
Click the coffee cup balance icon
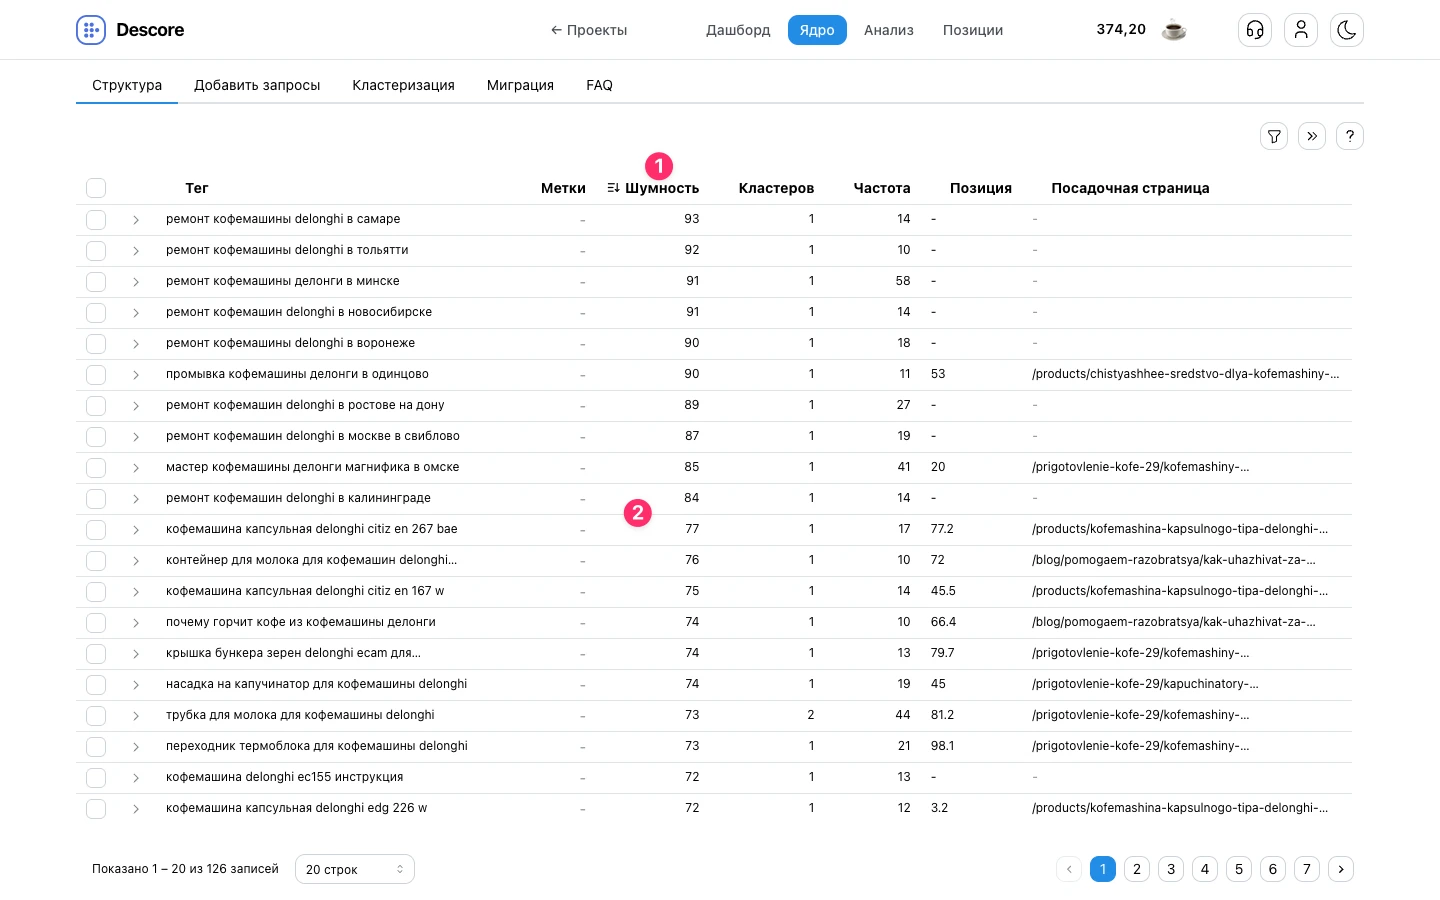(1174, 30)
